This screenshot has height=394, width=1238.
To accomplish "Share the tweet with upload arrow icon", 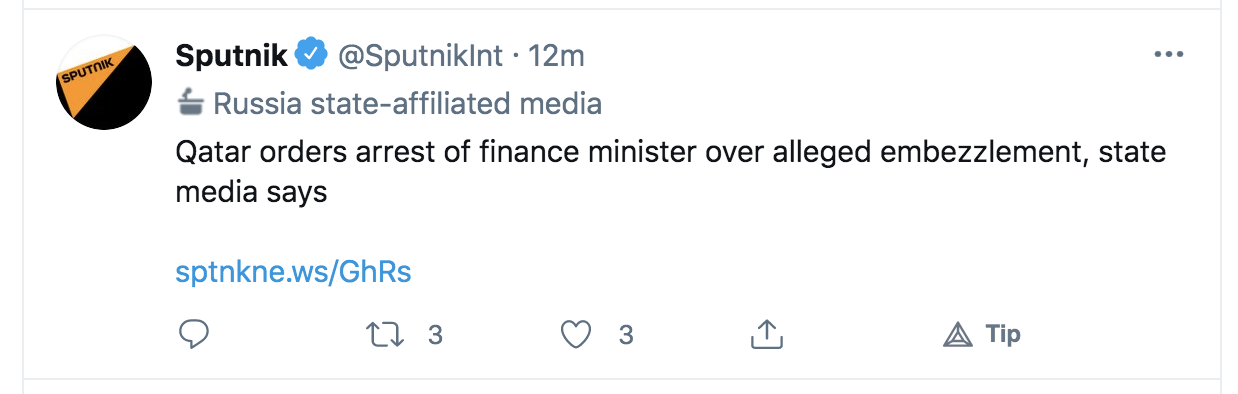I will pyautogui.click(x=764, y=334).
